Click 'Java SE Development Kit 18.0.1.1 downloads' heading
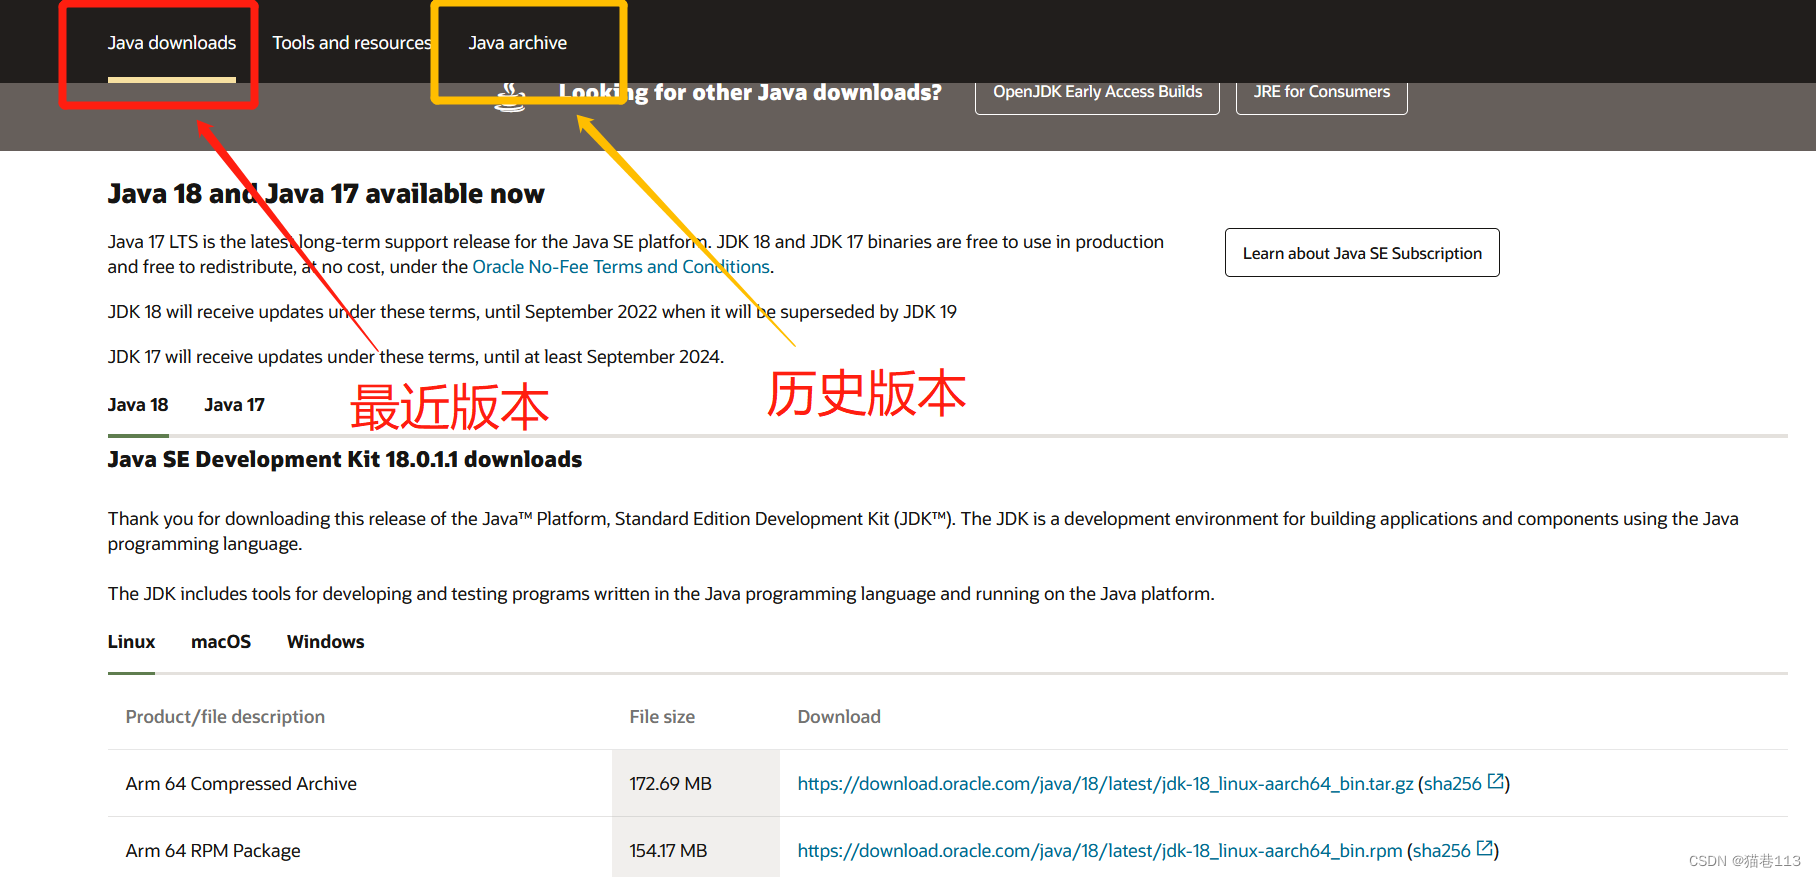This screenshot has height=877, width=1816. pyautogui.click(x=345, y=460)
